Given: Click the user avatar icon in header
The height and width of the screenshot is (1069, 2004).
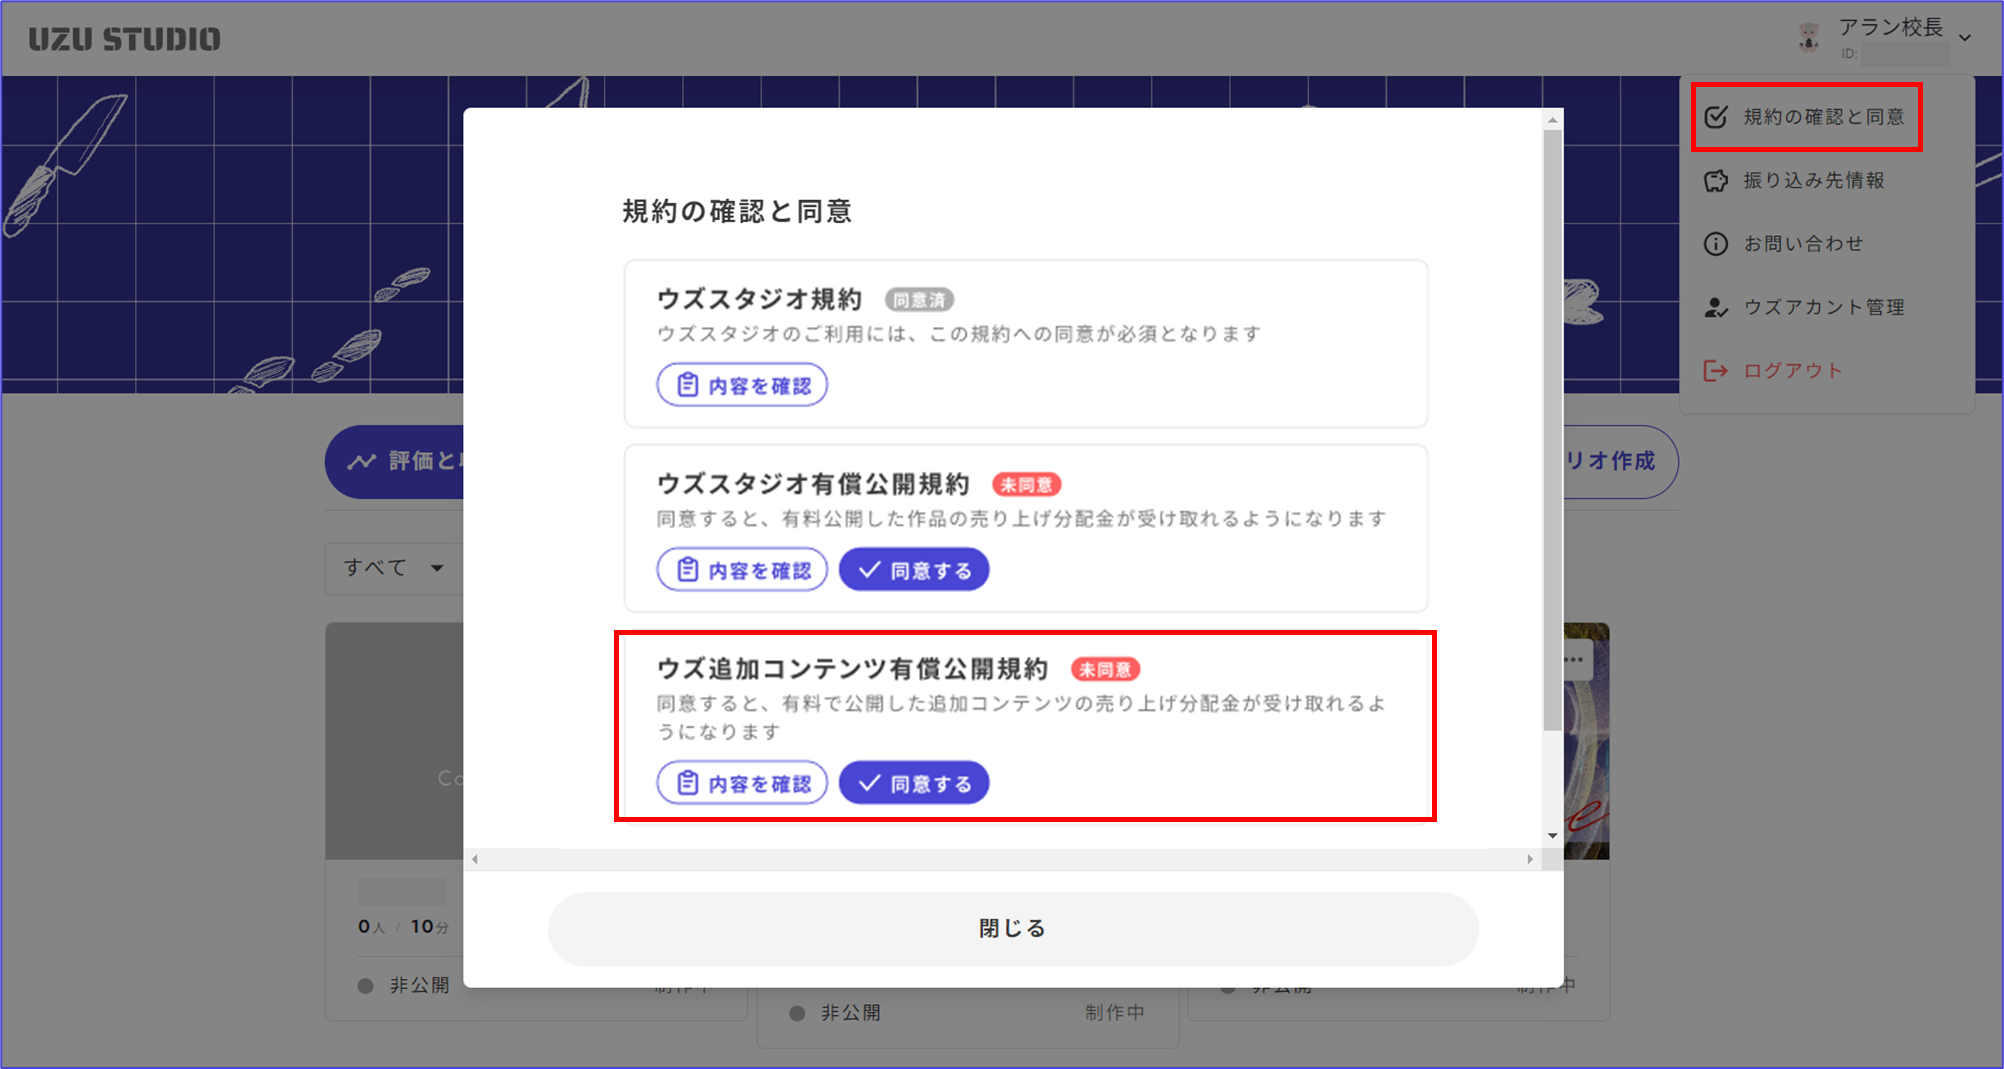Looking at the screenshot, I should coord(1808,38).
